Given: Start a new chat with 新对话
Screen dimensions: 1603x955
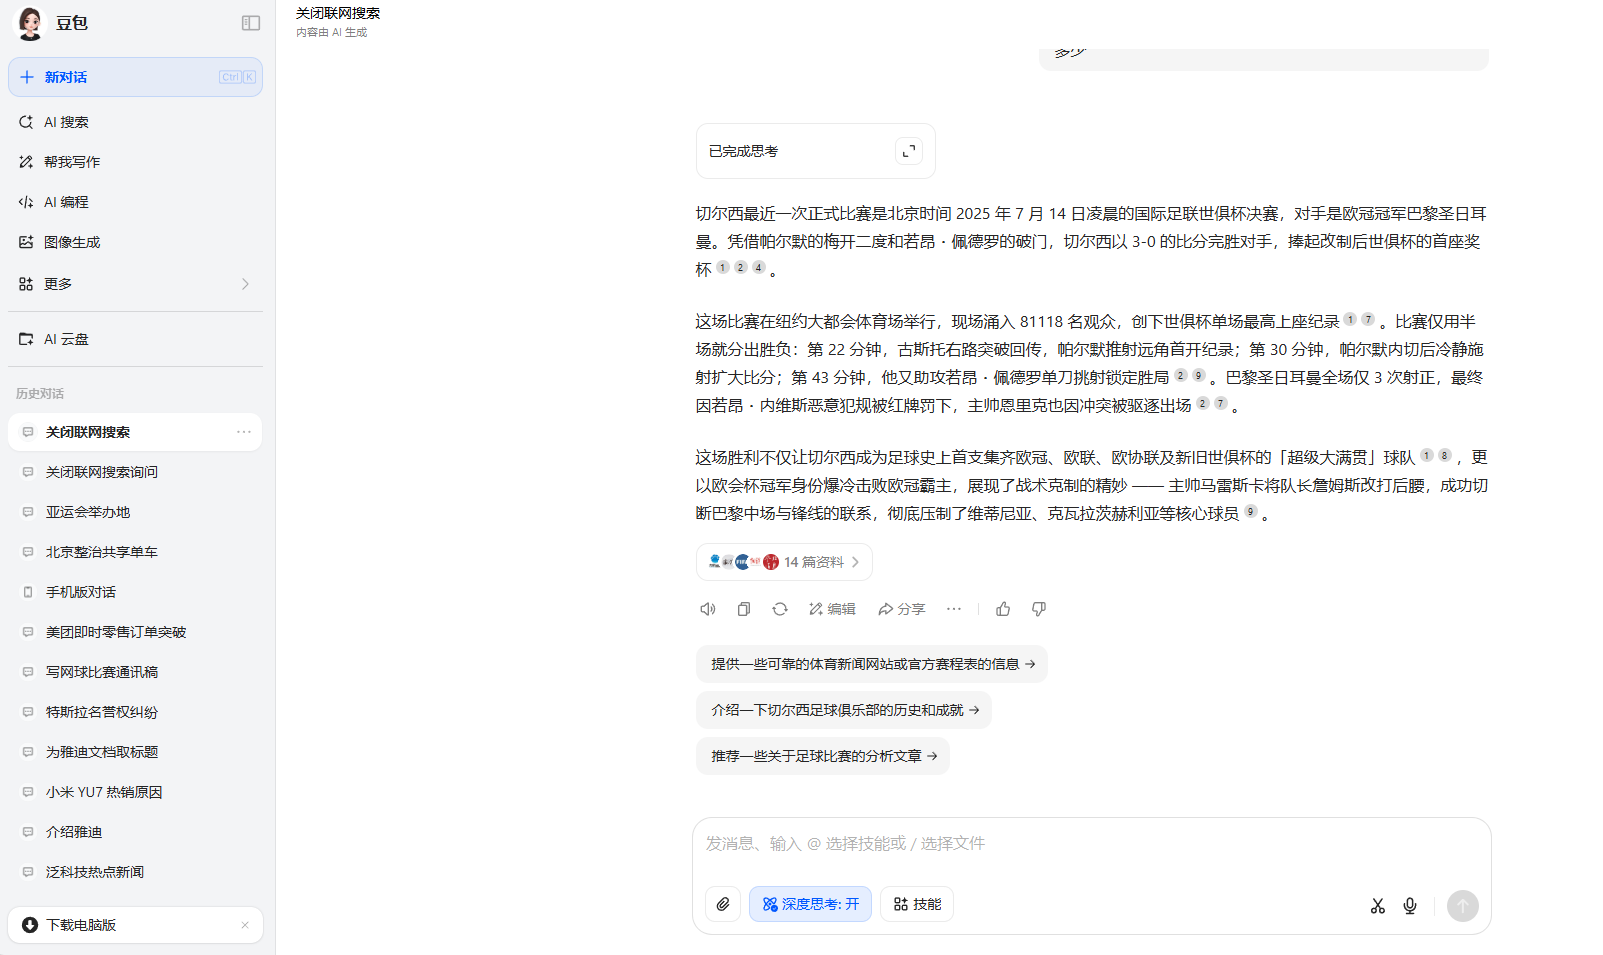Looking at the screenshot, I should pos(135,77).
